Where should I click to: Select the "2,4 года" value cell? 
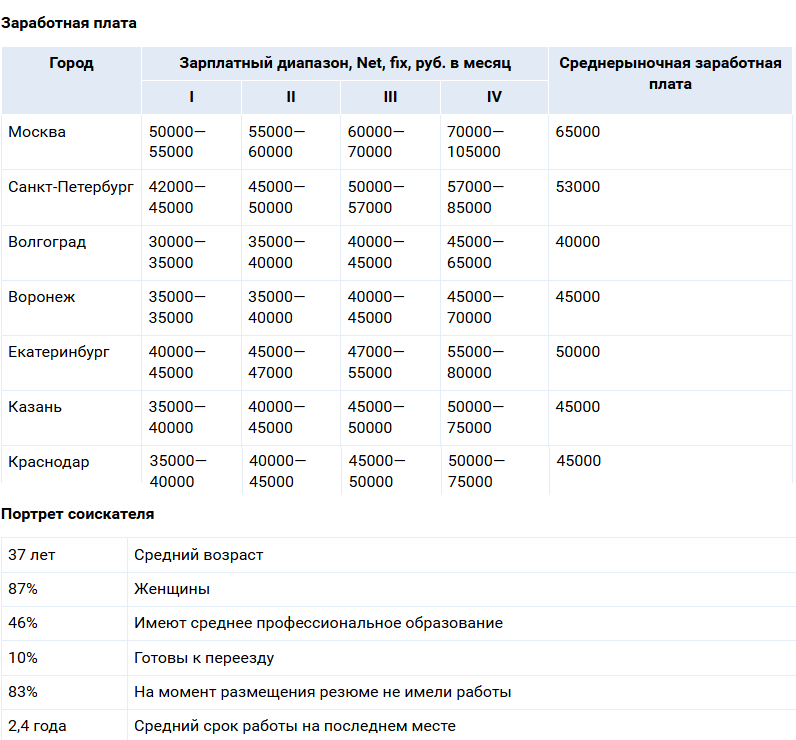(x=37, y=726)
